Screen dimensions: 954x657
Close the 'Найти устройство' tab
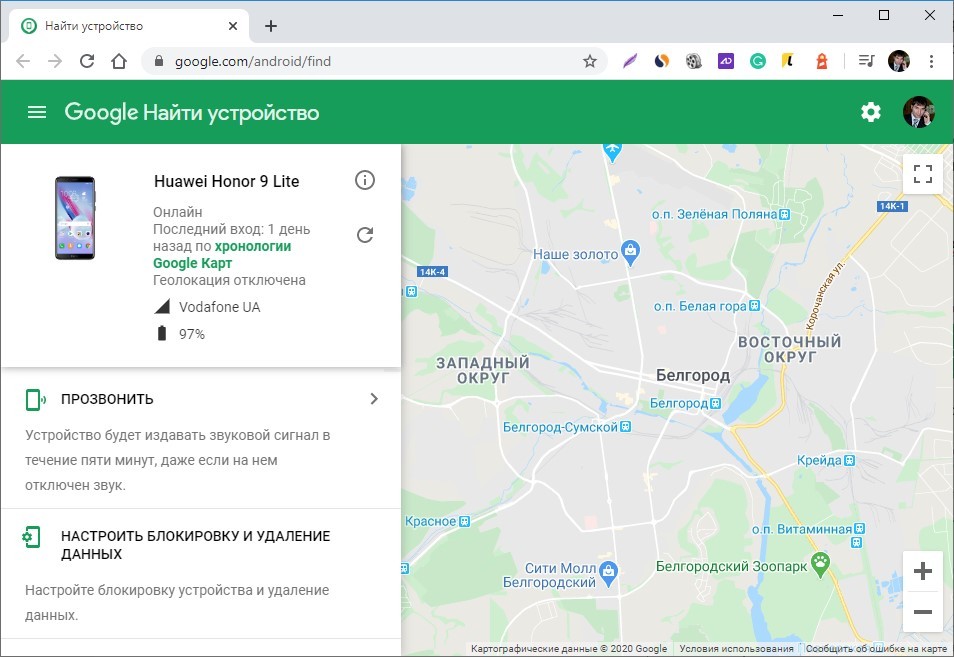(233, 26)
